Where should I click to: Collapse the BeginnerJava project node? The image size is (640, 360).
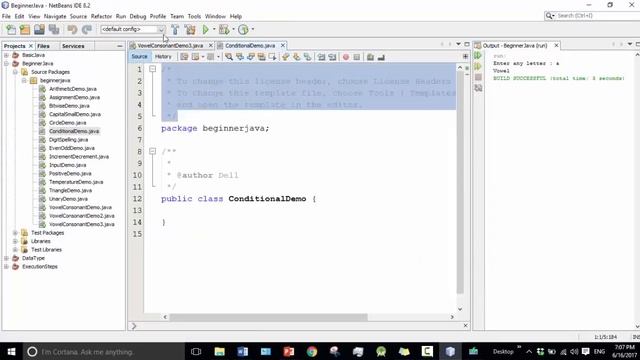pos(6,64)
